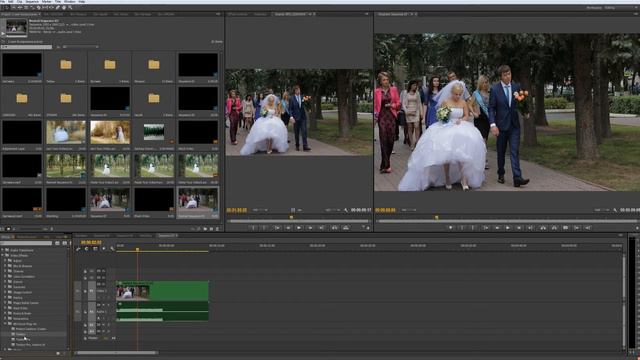
Task: Open Program monitor panel flyout menu
Action: tap(636, 14)
